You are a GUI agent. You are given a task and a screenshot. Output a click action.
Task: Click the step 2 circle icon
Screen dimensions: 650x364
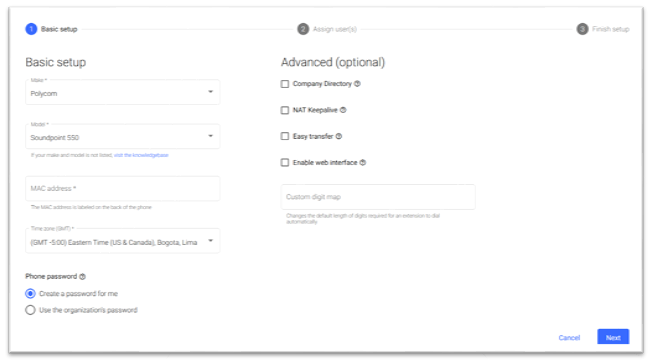(303, 29)
